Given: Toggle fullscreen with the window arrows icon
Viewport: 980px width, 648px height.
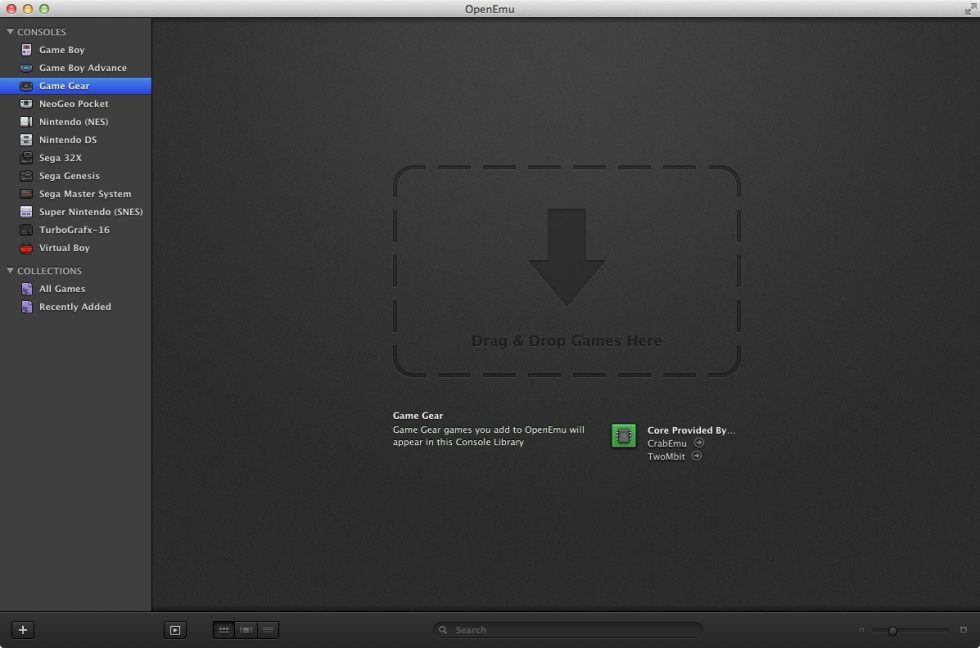Looking at the screenshot, I should (970, 8).
